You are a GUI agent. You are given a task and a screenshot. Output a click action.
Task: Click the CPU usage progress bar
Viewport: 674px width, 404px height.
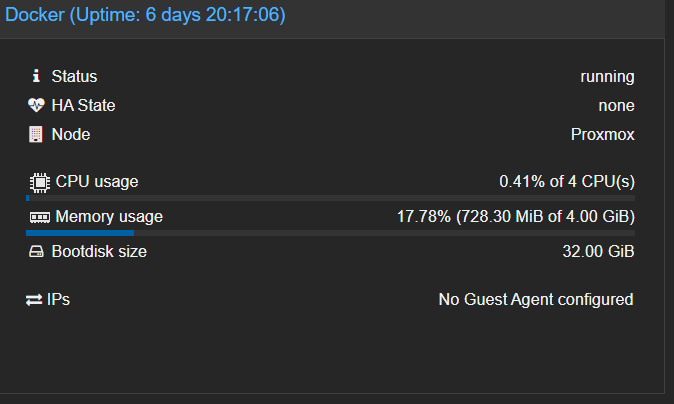pos(330,198)
